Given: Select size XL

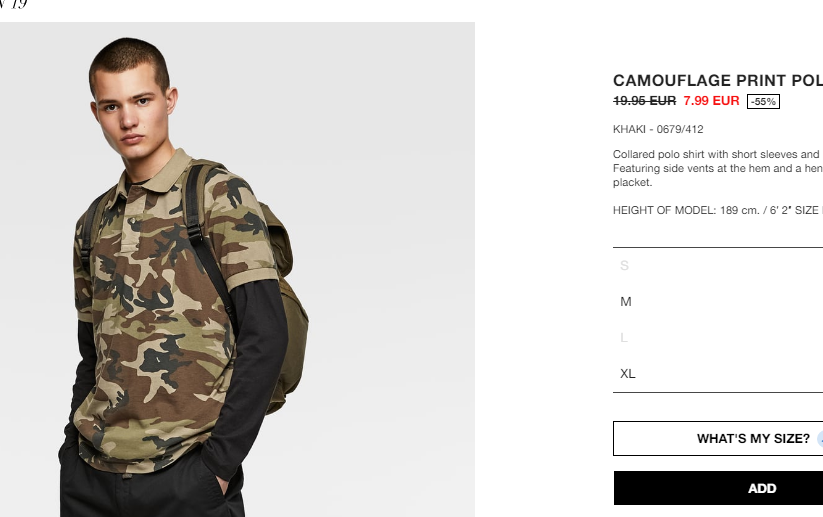Looking at the screenshot, I should (718, 374).
